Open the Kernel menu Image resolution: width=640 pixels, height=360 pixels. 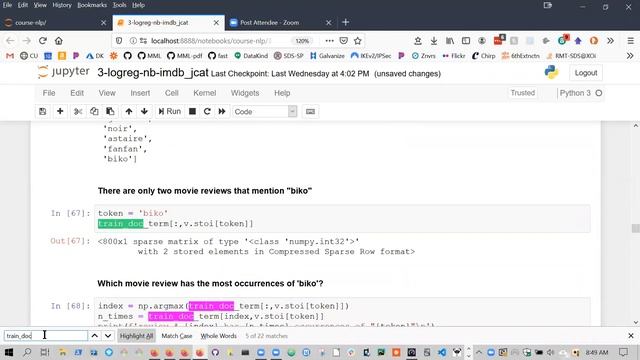204,93
